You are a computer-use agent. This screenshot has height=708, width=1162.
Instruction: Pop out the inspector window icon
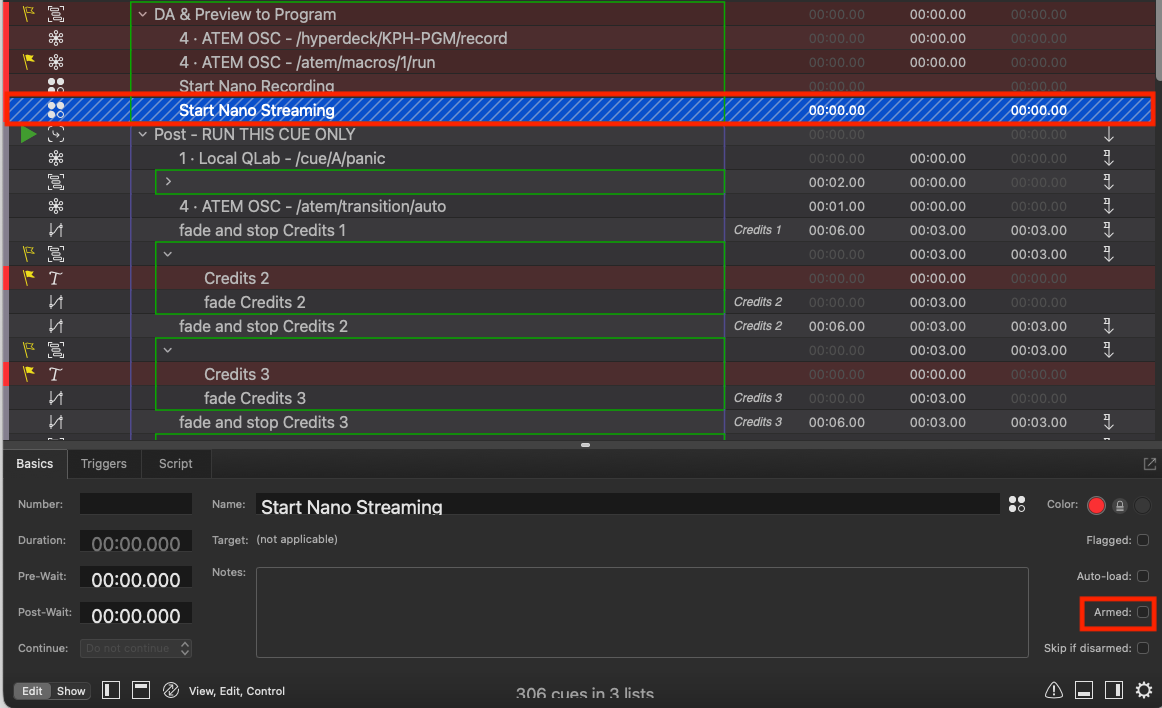coord(1149,463)
